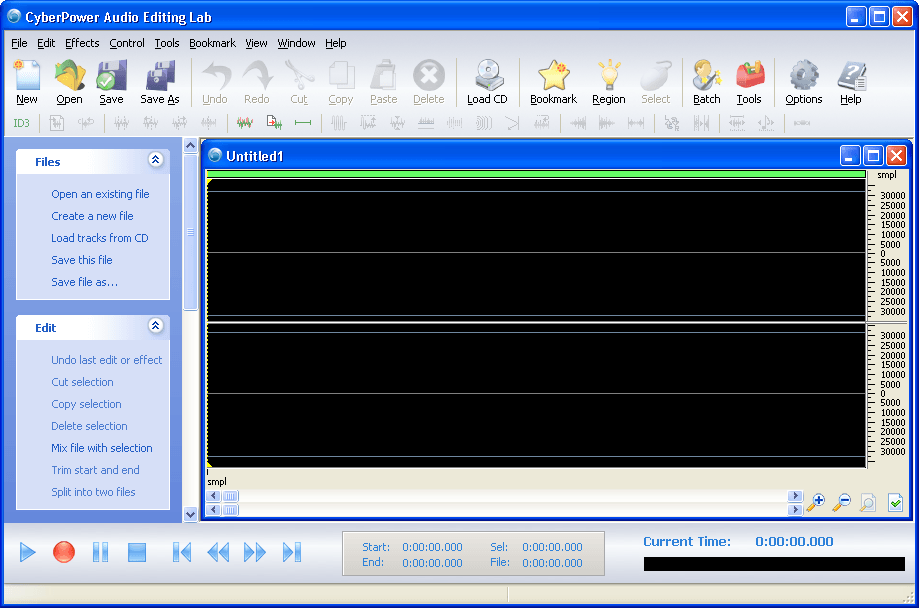Start recording with the red Record button
Image resolution: width=919 pixels, height=608 pixels.
(x=63, y=551)
